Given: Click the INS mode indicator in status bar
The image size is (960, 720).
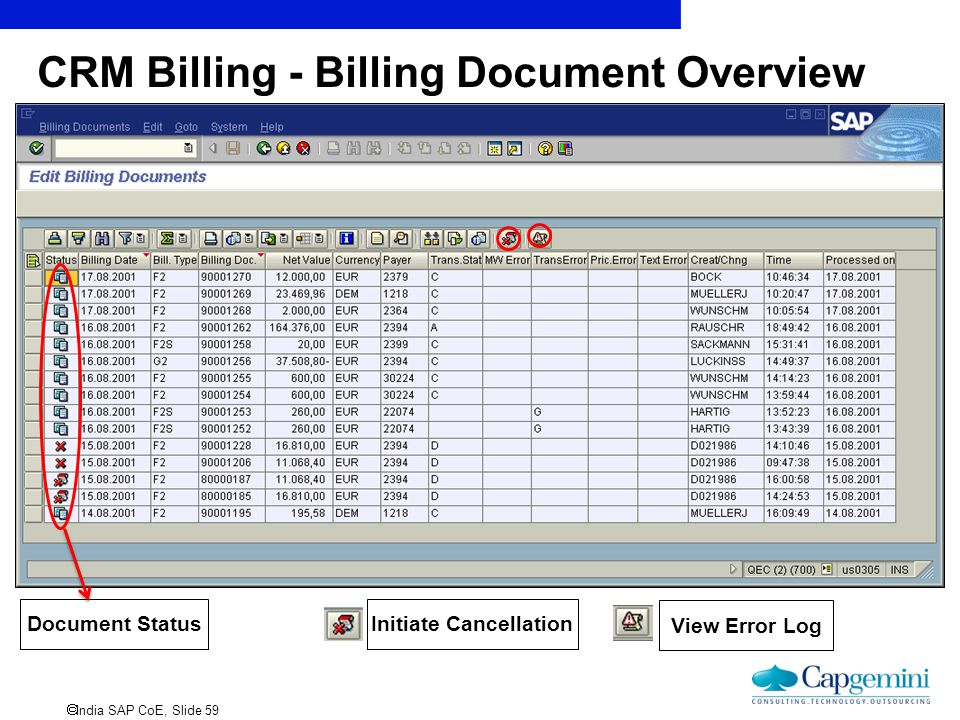Looking at the screenshot, I should pos(899,569).
